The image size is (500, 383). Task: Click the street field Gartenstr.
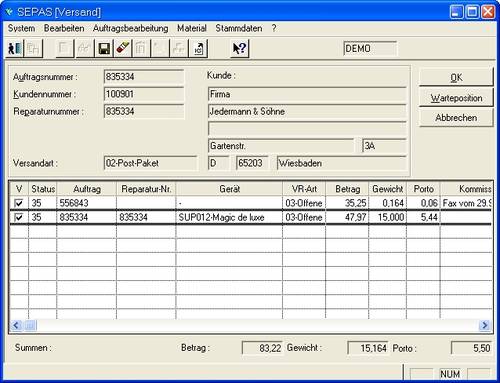click(x=281, y=146)
